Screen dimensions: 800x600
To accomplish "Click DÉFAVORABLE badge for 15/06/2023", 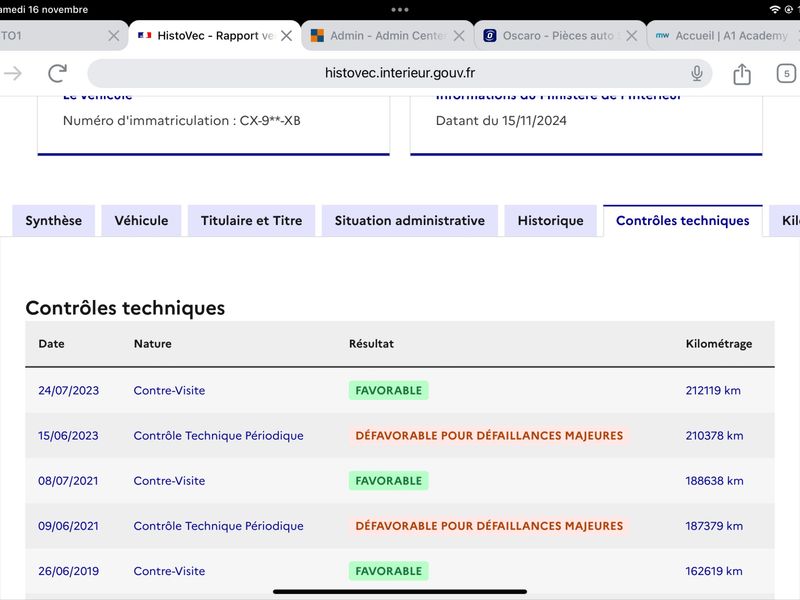I will click(489, 436).
